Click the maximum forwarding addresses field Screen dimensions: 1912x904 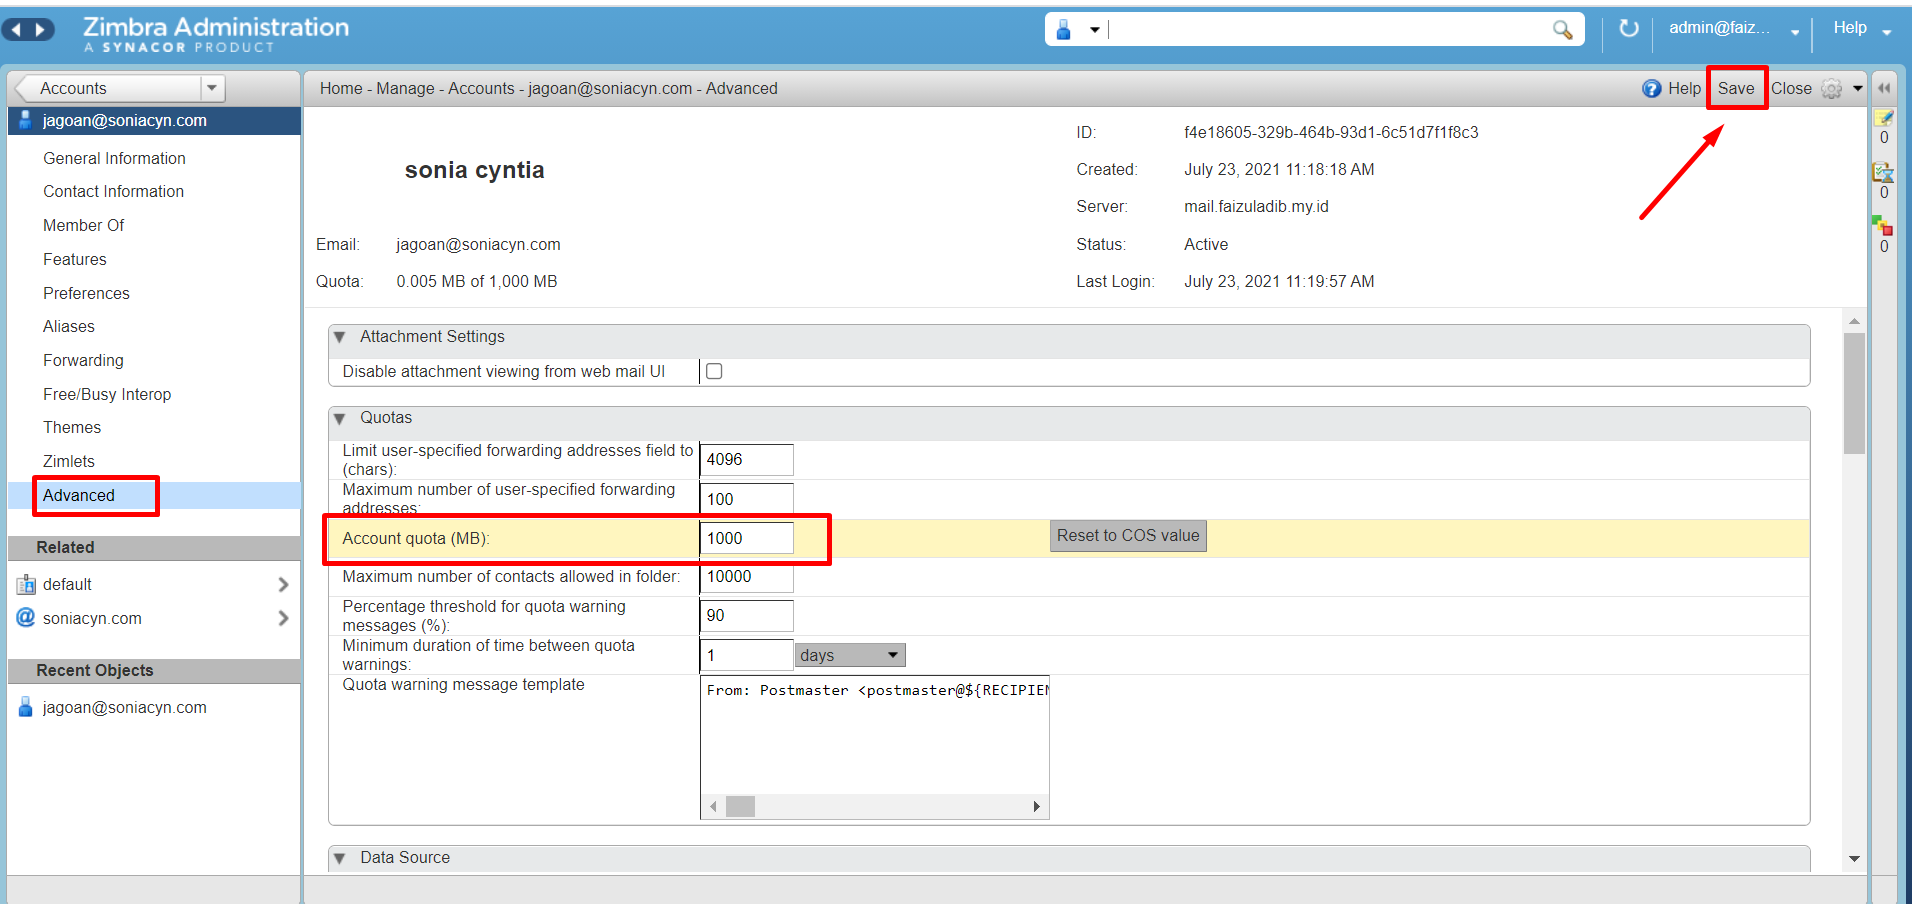[746, 499]
